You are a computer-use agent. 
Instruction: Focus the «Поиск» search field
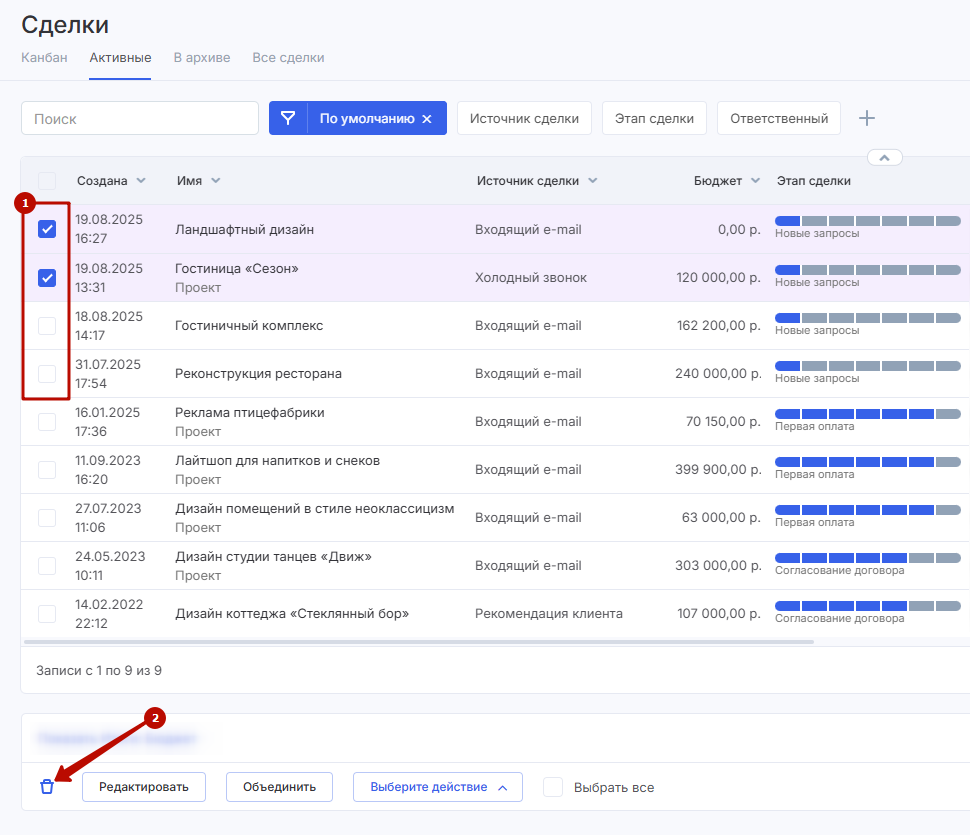[140, 118]
